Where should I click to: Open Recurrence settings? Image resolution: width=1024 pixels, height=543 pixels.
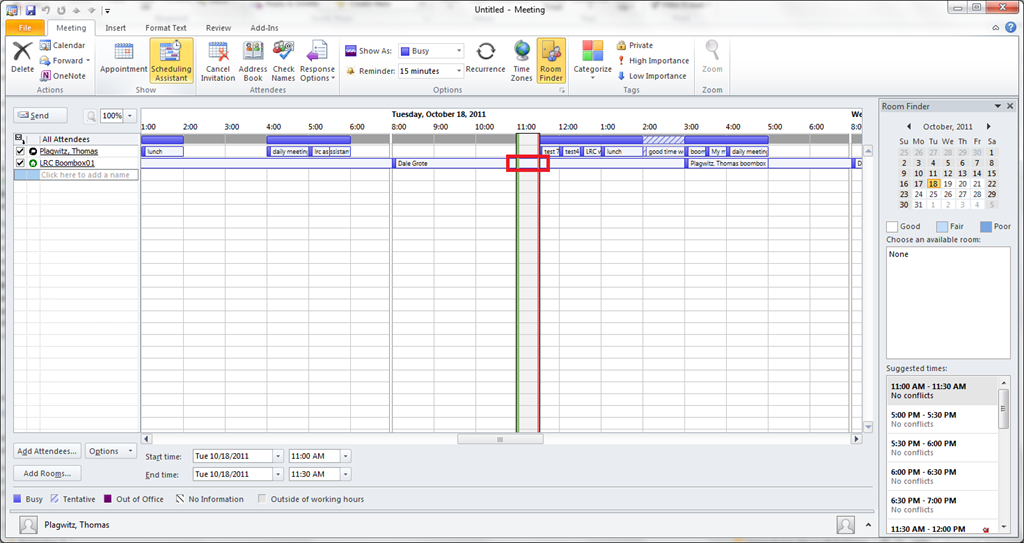[x=485, y=59]
